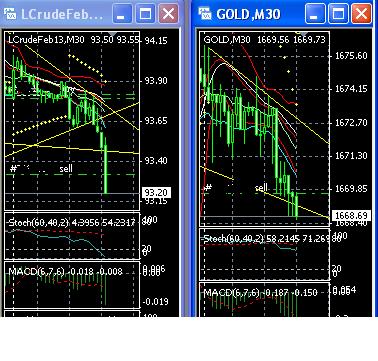Select the GOLD,M30 window title text
This screenshot has height=361, width=378.
tap(248, 14)
